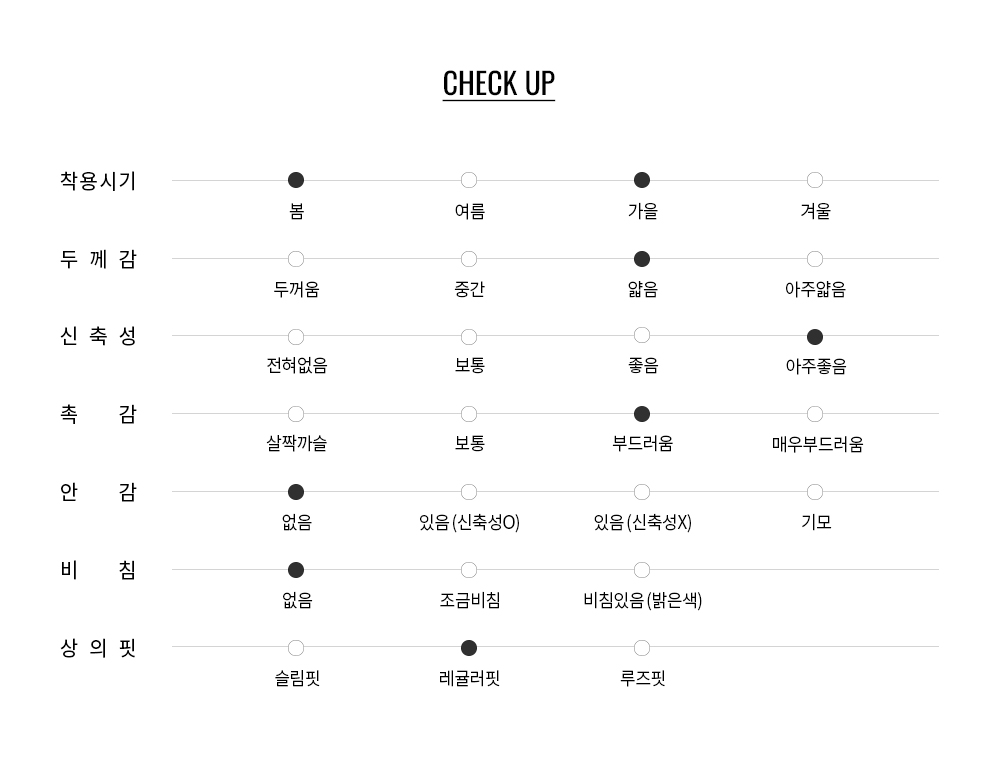This screenshot has width=1000, height=777.
Task: Select 매우부드러움 texture radio dot
Action: [815, 414]
